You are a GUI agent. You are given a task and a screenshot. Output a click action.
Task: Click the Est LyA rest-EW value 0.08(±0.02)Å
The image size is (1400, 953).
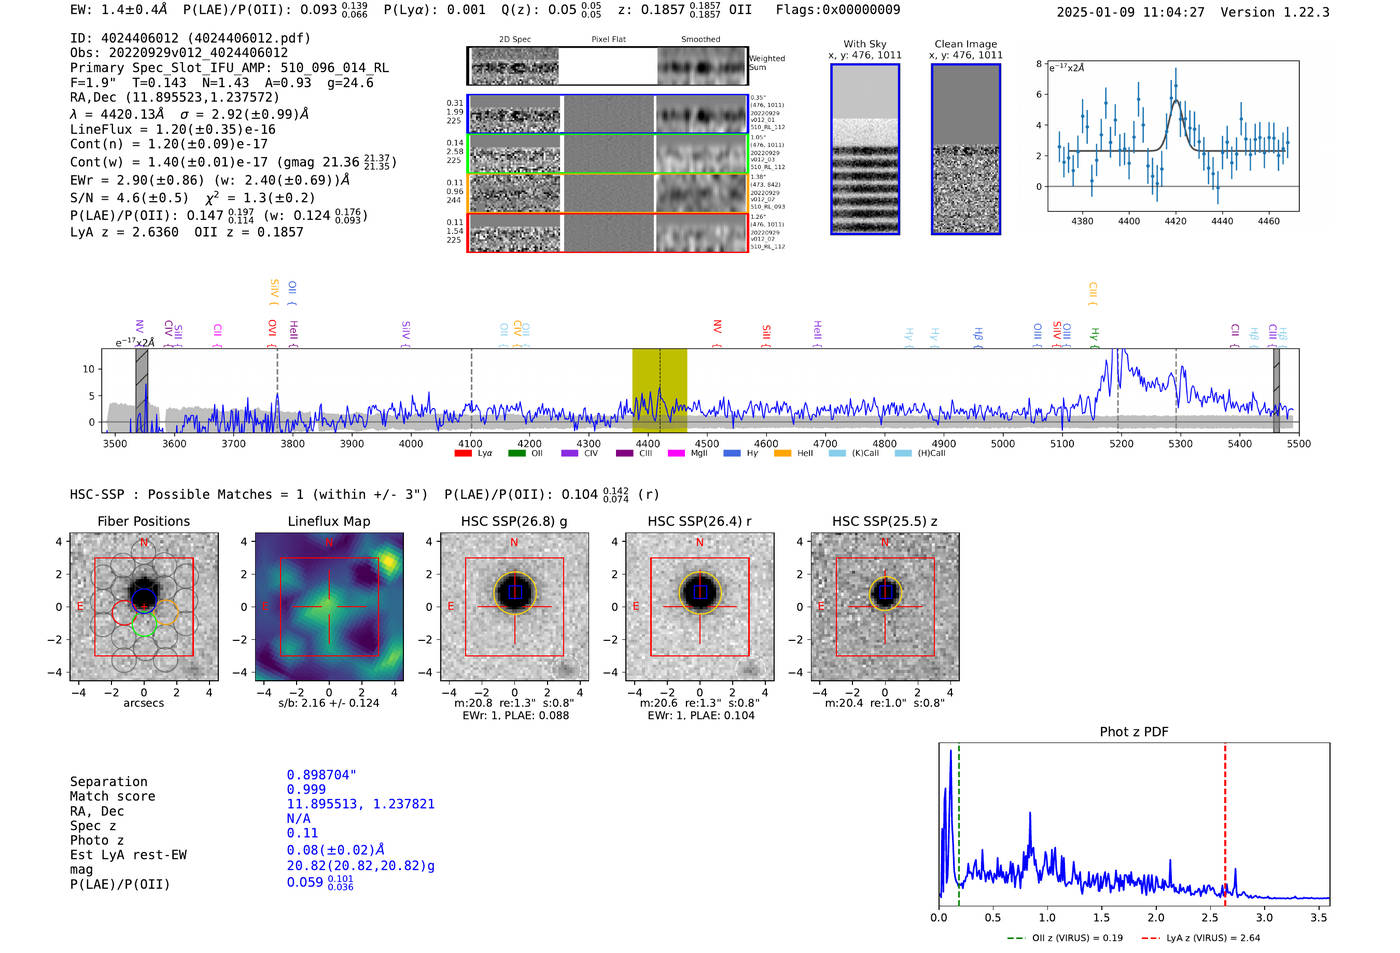tap(336, 850)
